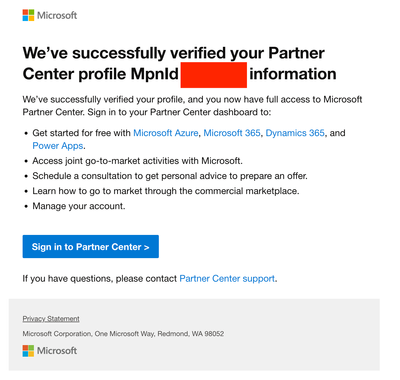
Task: Open the Power Apps link
Action: pyautogui.click(x=58, y=146)
